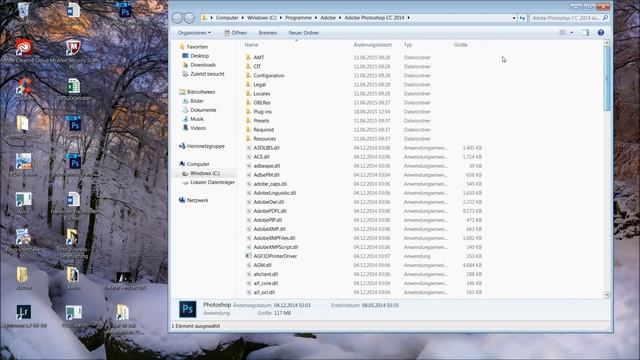Select Lokaler Datenträger in the navigation pane
The image size is (640, 360).
pos(212,182)
